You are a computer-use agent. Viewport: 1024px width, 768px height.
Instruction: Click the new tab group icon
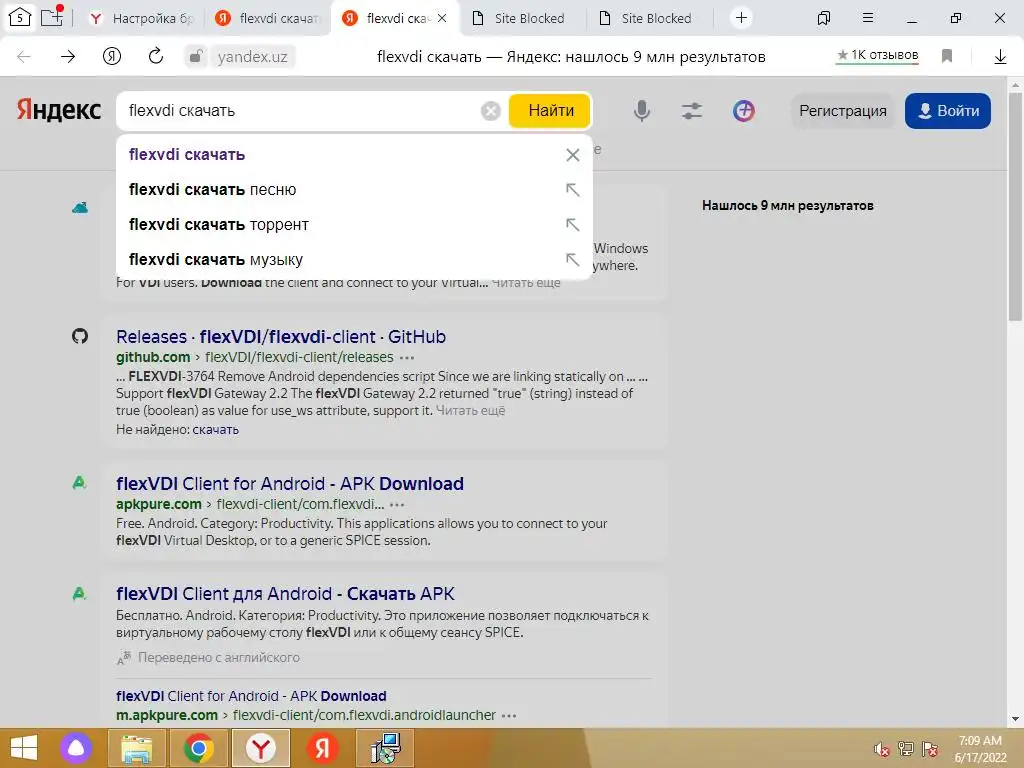[52, 16]
